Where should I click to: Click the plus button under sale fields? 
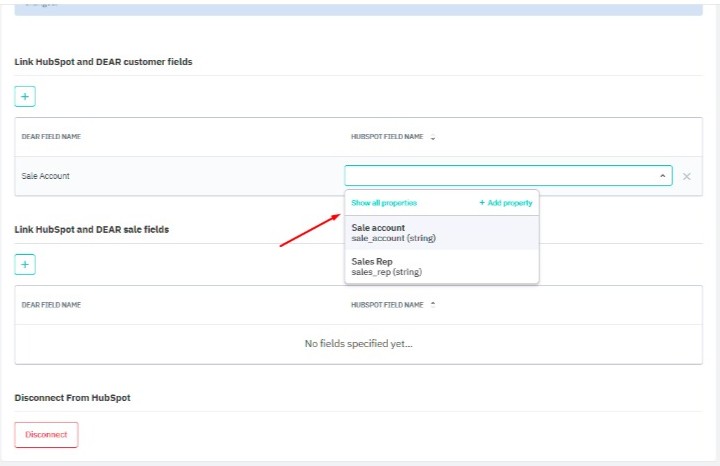[x=25, y=264]
